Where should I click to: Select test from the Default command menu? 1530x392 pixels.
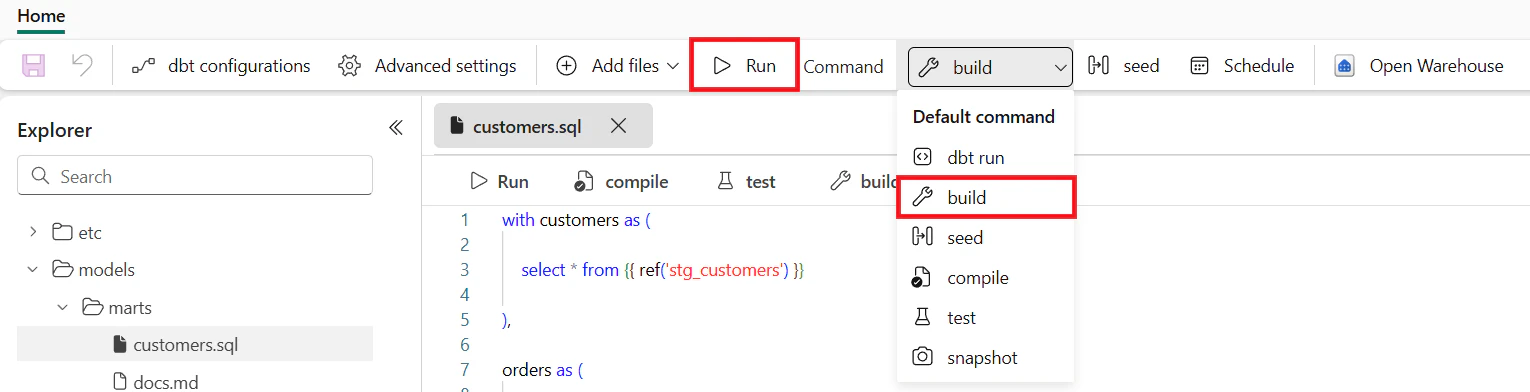pos(986,318)
